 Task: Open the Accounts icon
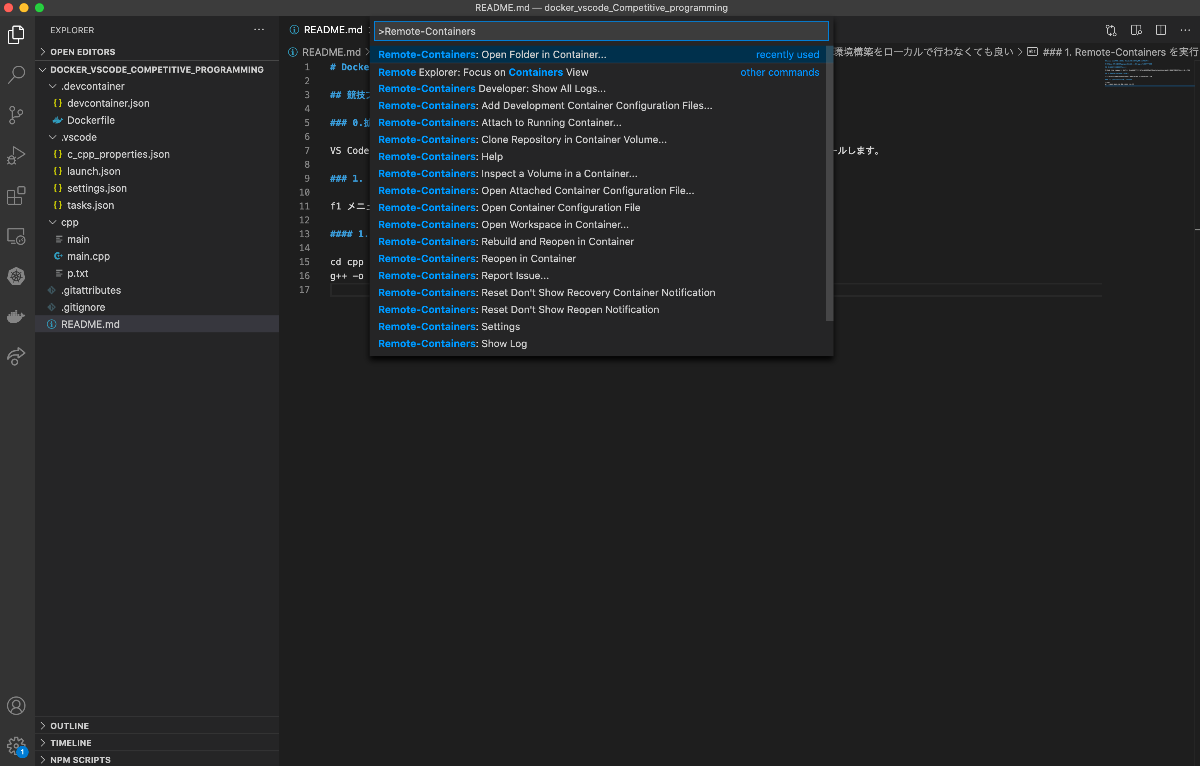point(16,706)
